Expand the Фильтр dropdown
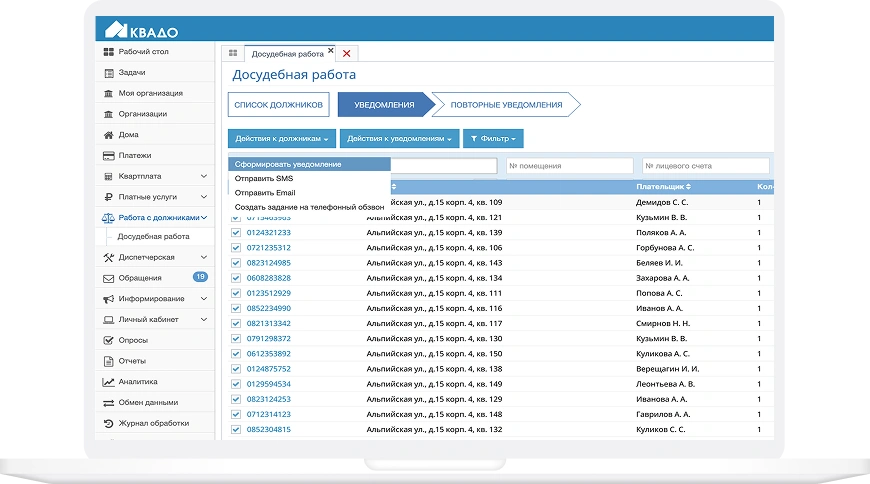 tap(494, 139)
